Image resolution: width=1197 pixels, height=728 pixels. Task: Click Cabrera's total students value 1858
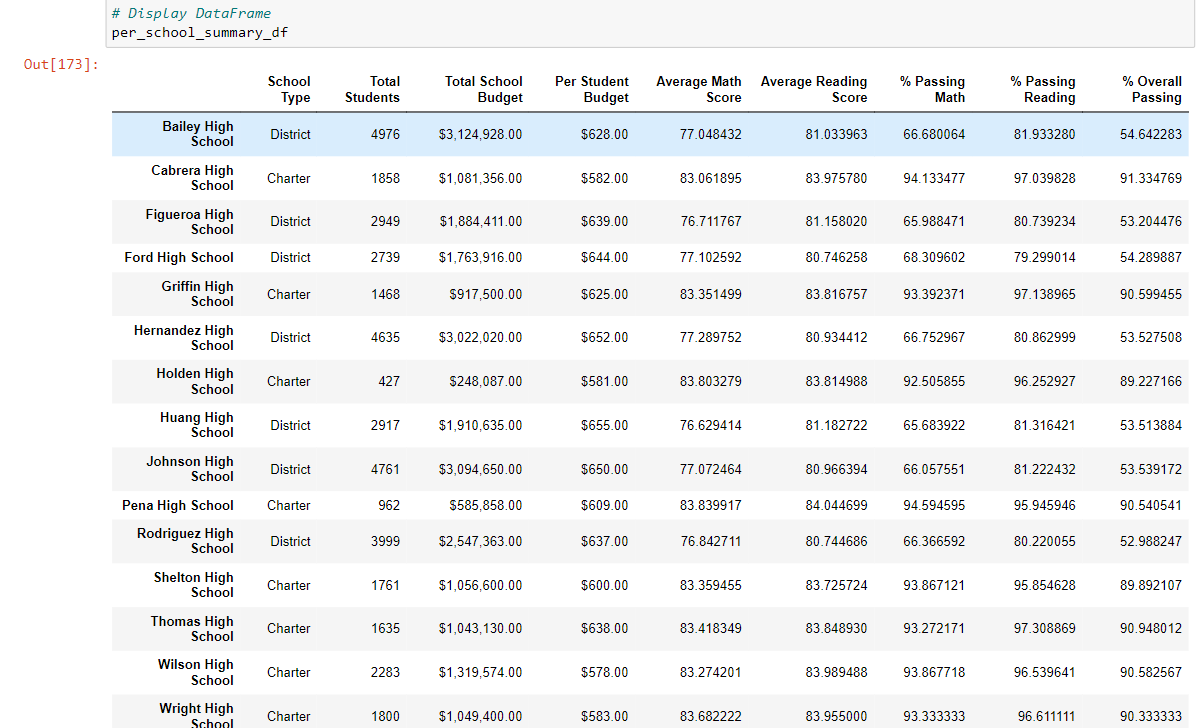pos(386,179)
